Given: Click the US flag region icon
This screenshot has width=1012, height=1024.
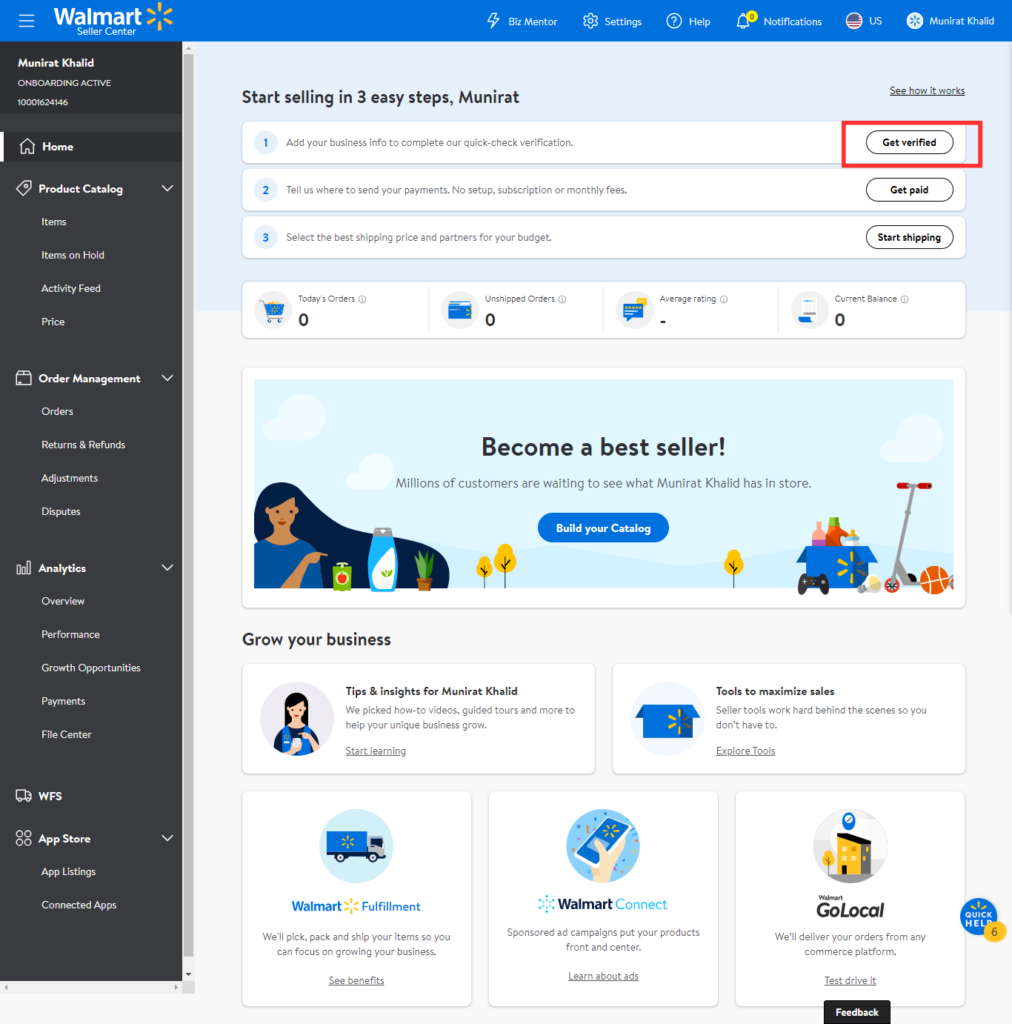Looking at the screenshot, I should 854,21.
